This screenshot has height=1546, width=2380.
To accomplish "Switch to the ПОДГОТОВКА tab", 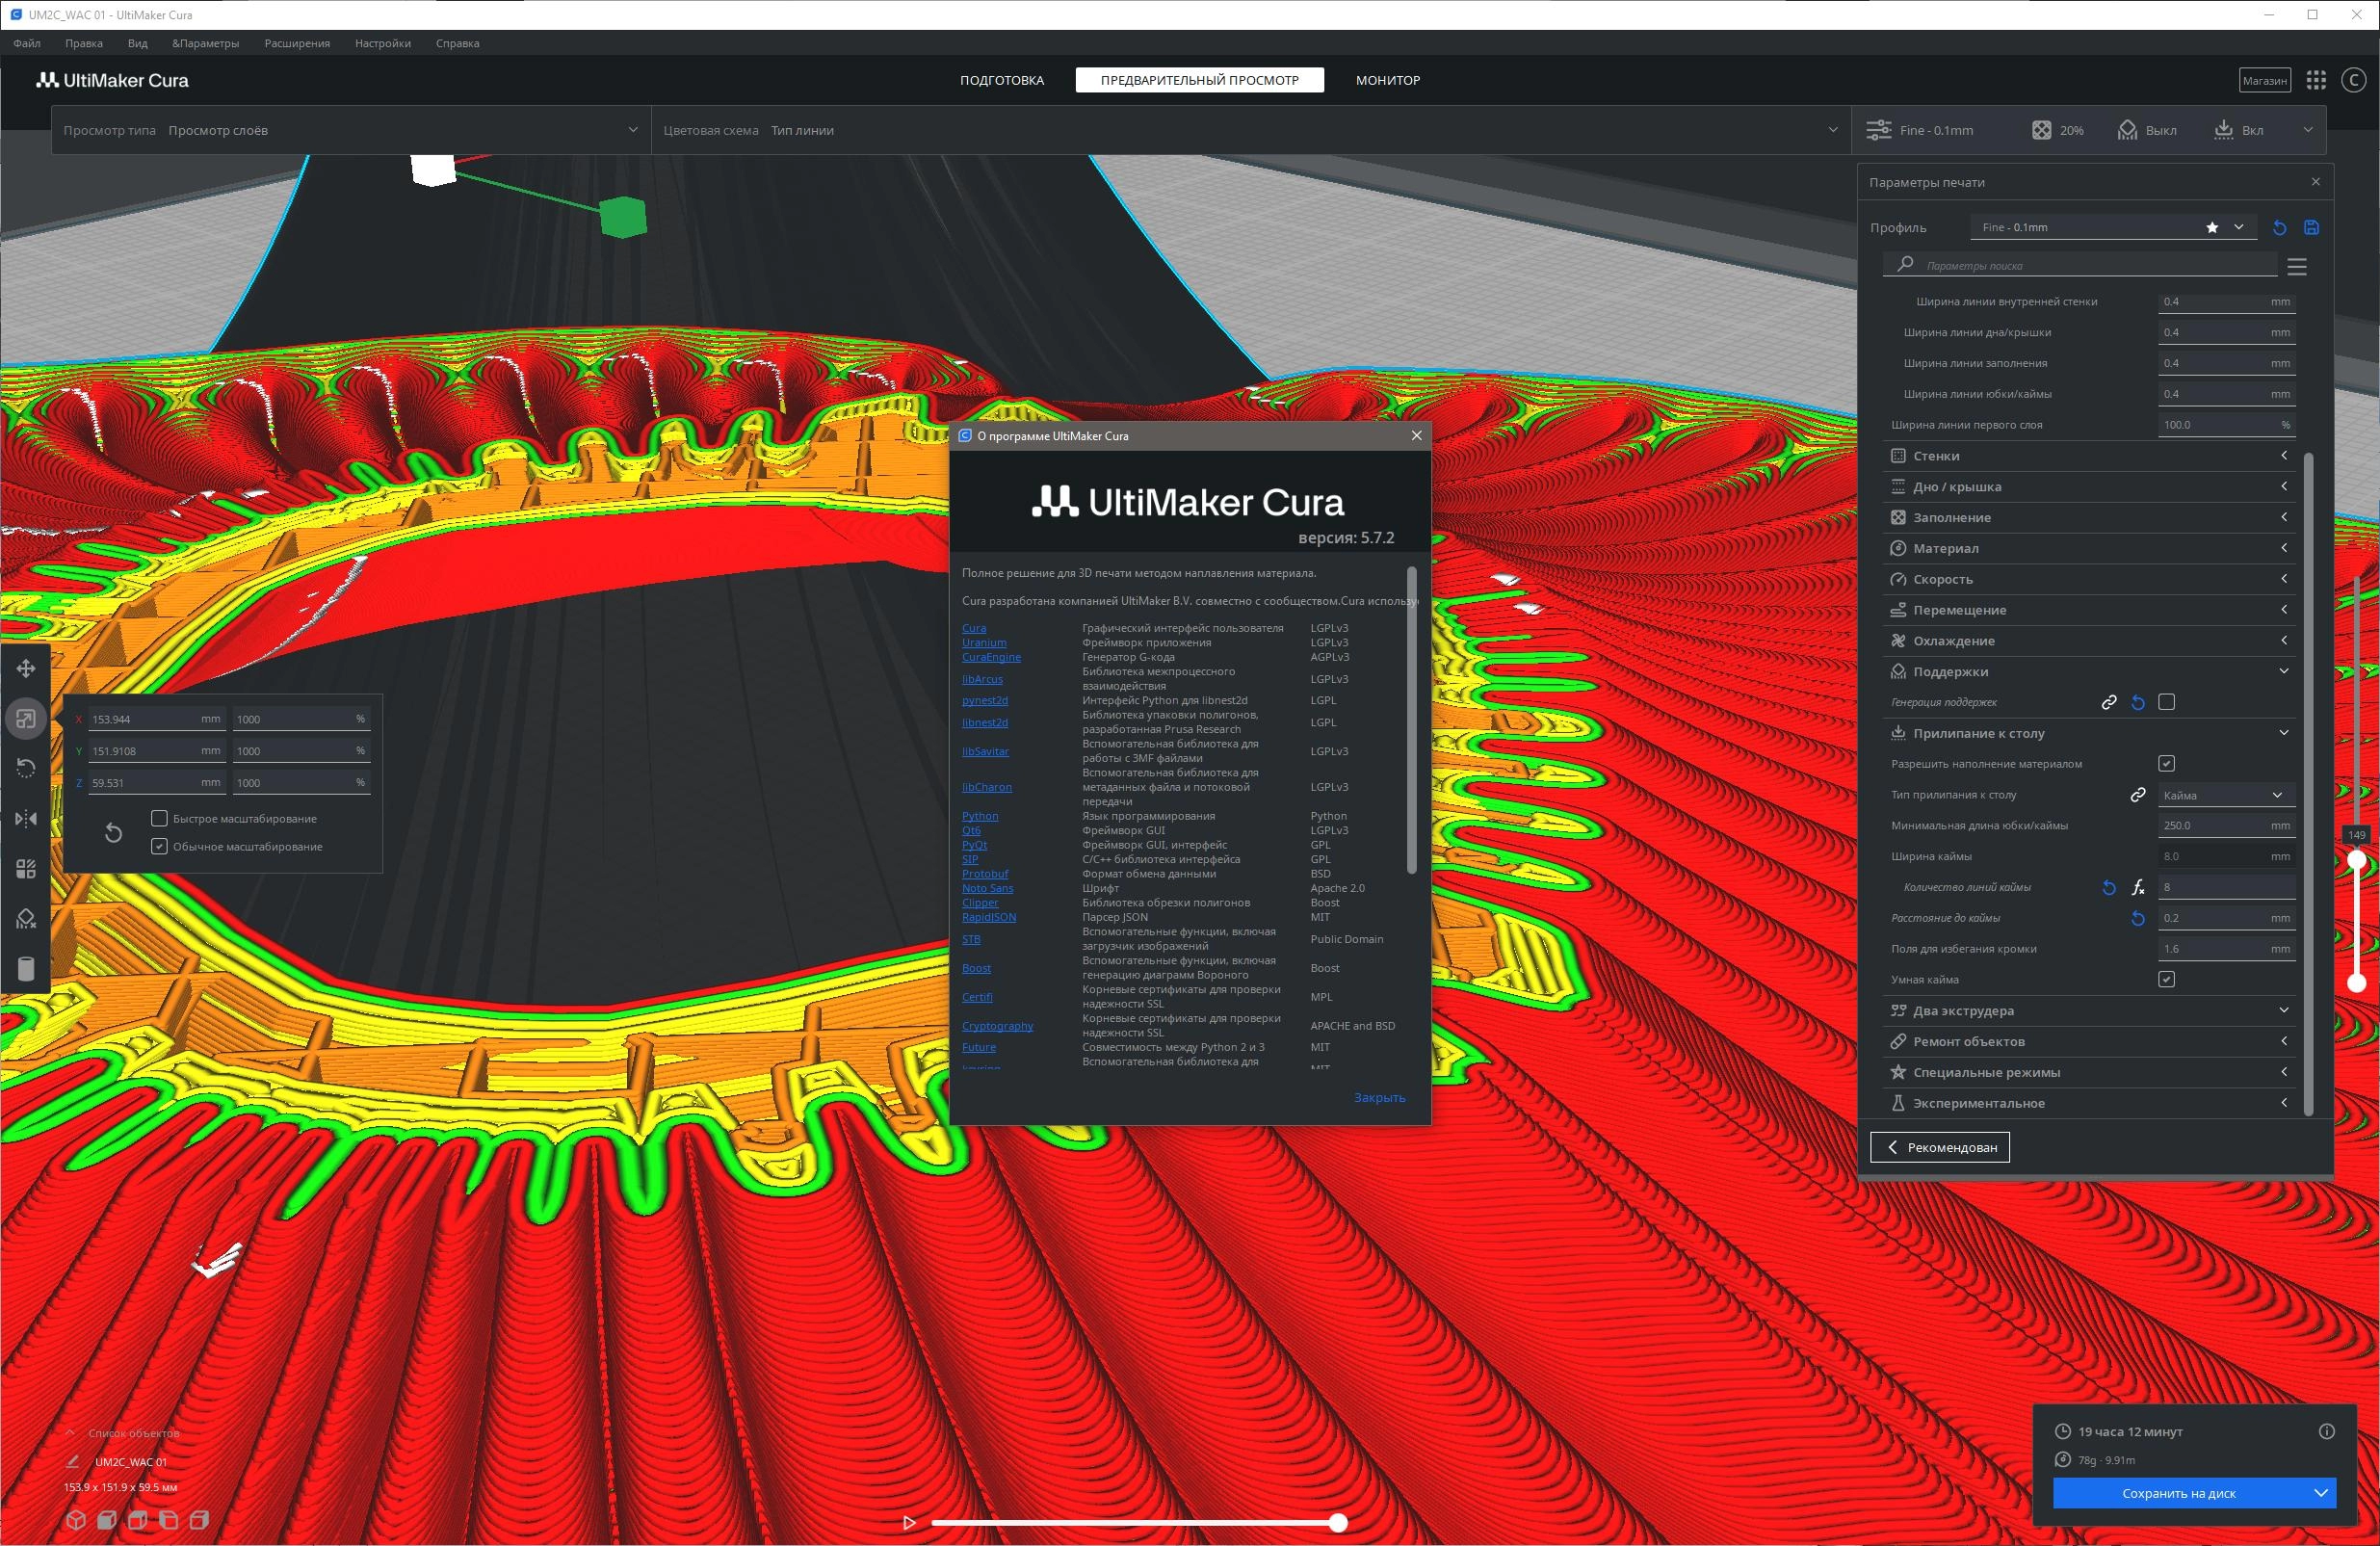I will 1001,80.
